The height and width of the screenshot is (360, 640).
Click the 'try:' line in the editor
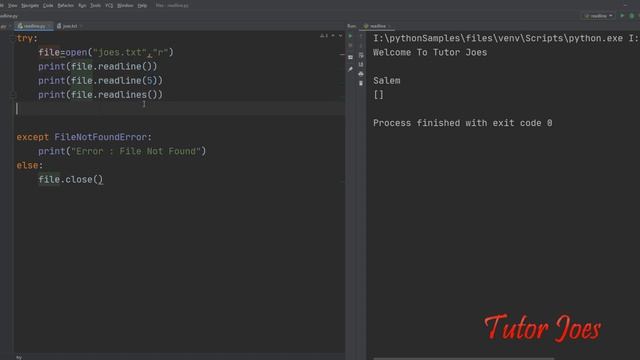tap(27, 38)
